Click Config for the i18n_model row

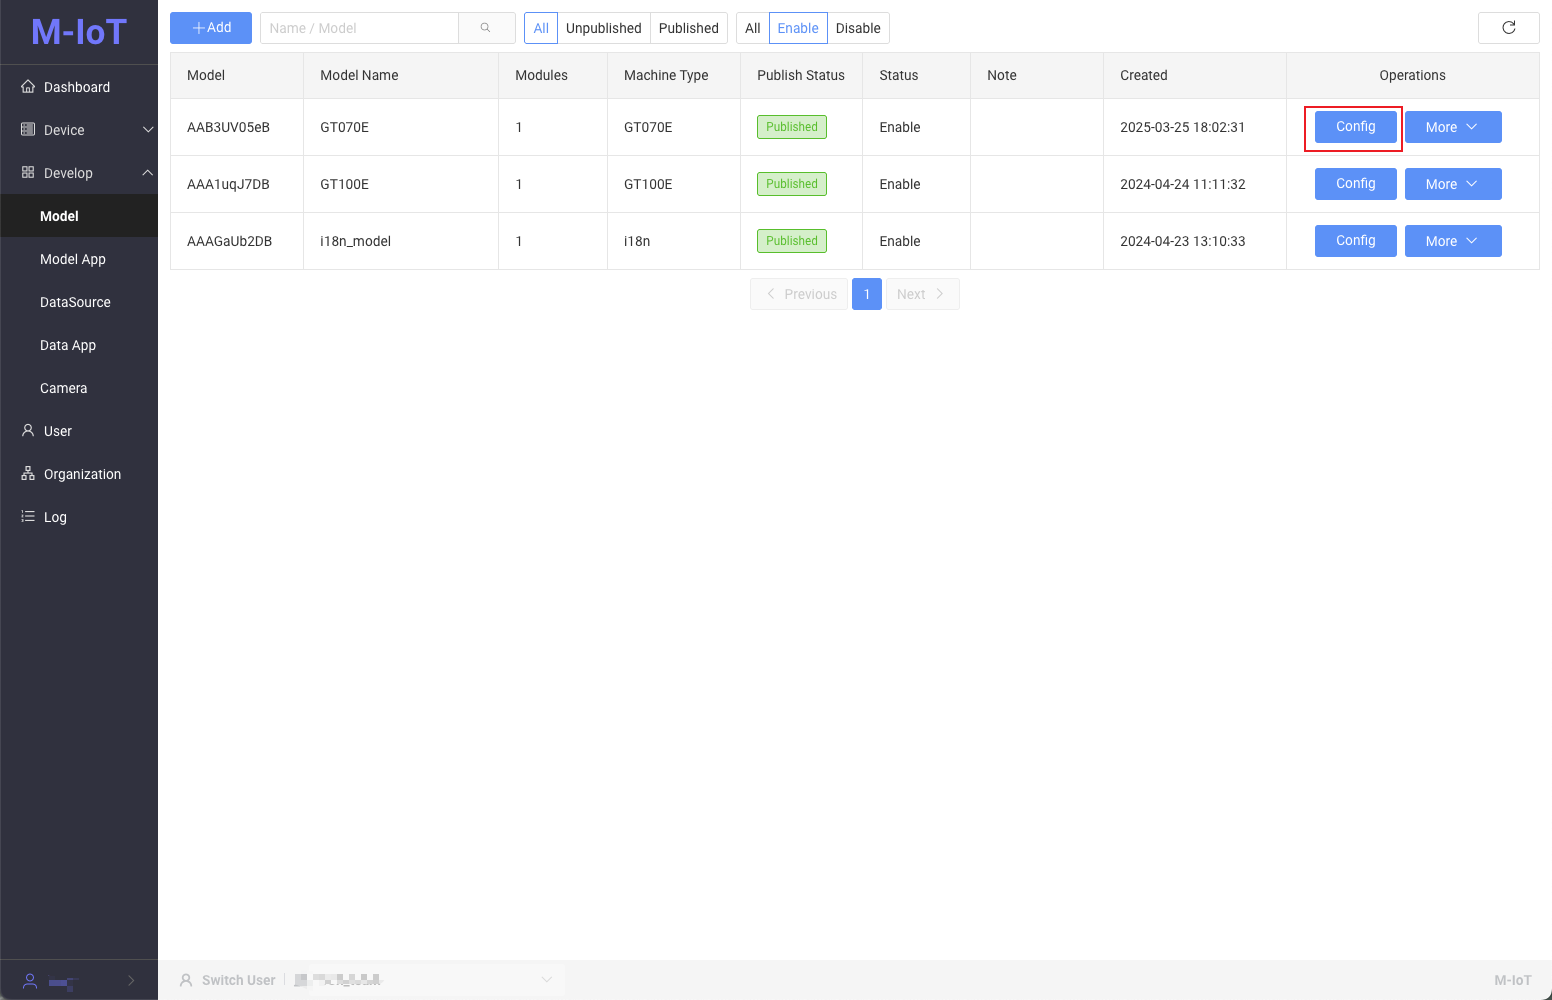coord(1355,241)
